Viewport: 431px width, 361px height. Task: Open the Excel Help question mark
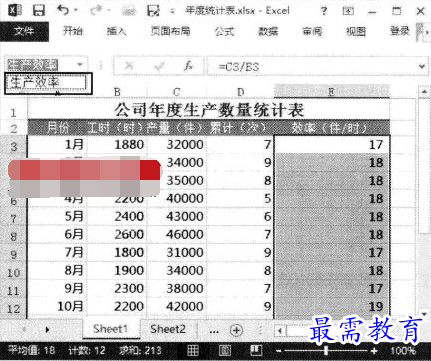point(324,11)
